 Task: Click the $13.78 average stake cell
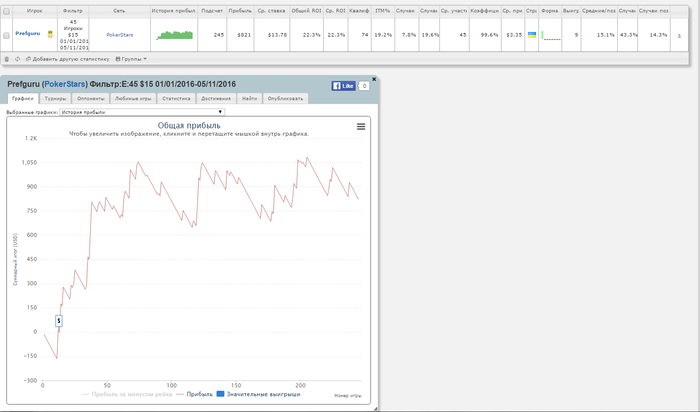[277, 35]
